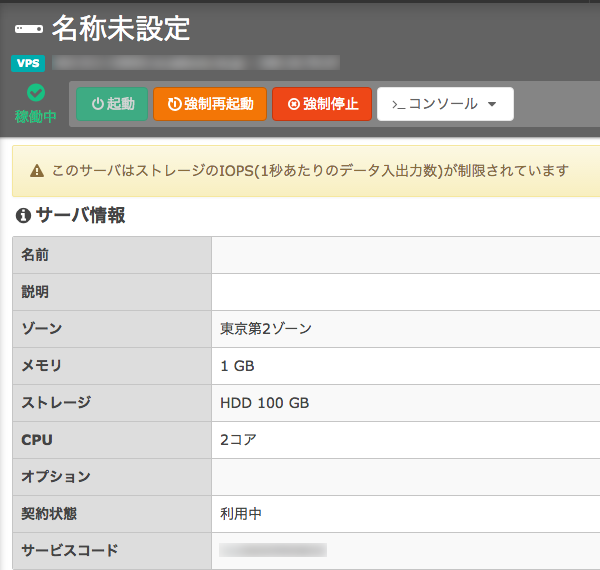Image resolution: width=600 pixels, height=570 pixels.
Task: Click the 稼働中 status label
Action: tap(35, 117)
